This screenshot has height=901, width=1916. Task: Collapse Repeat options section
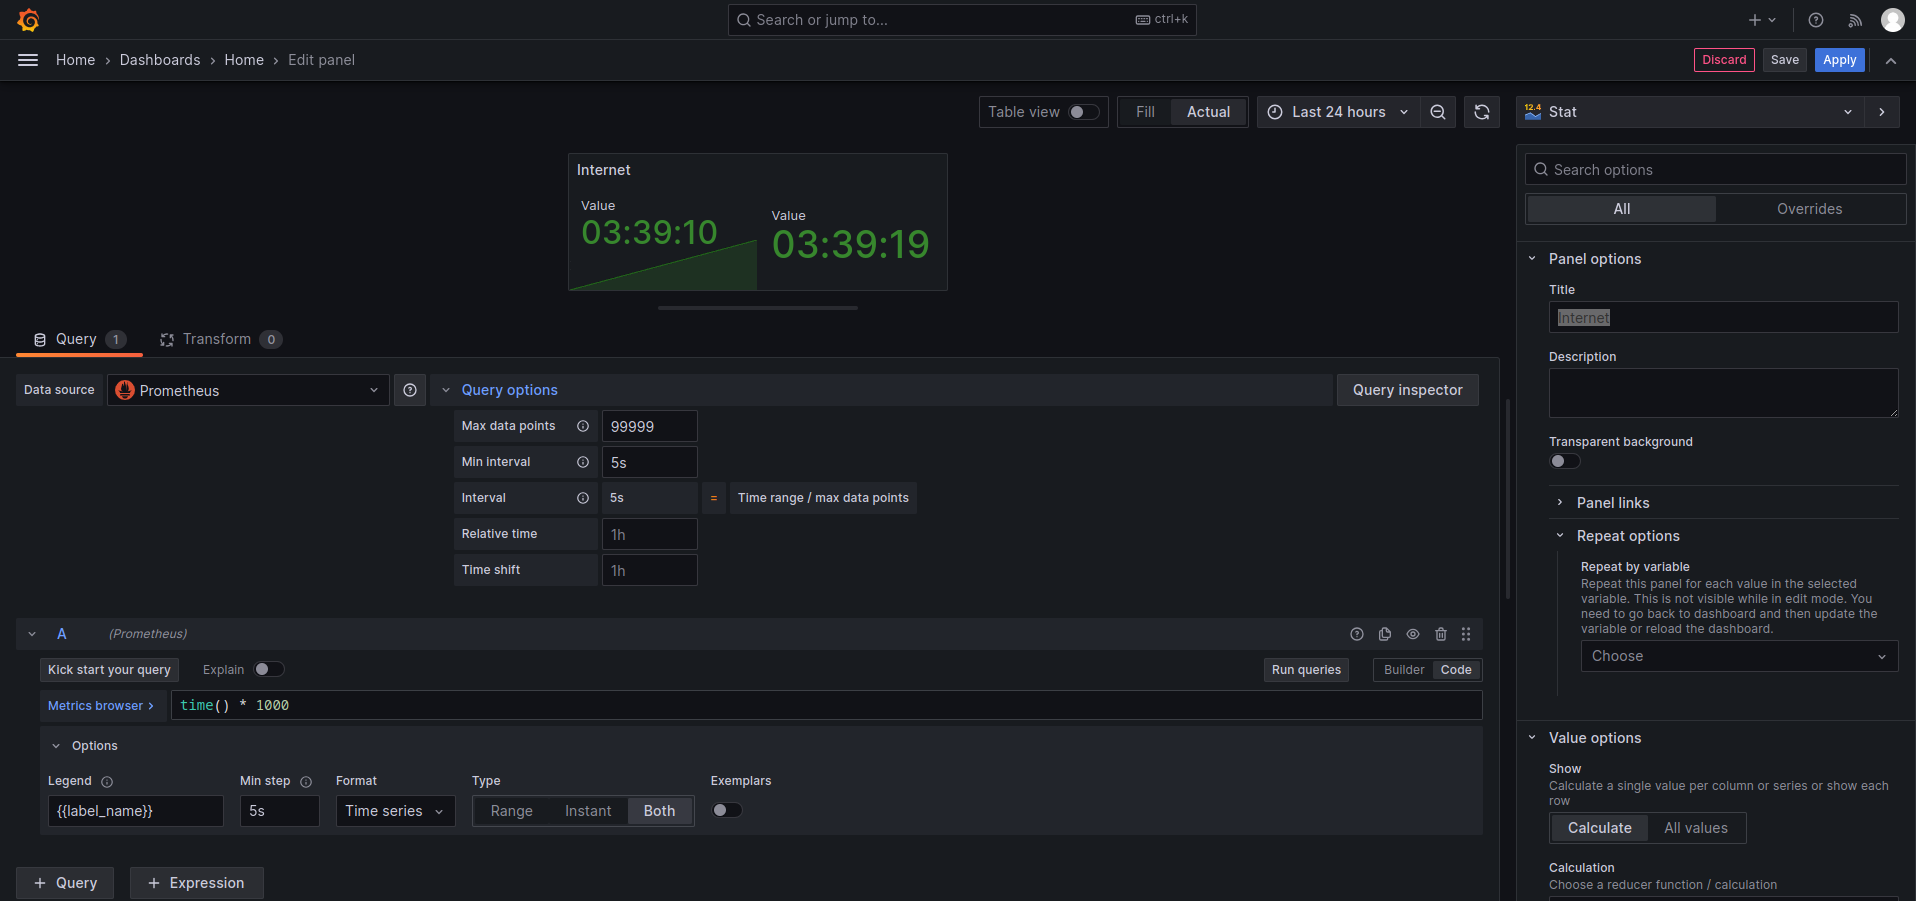coord(1560,536)
